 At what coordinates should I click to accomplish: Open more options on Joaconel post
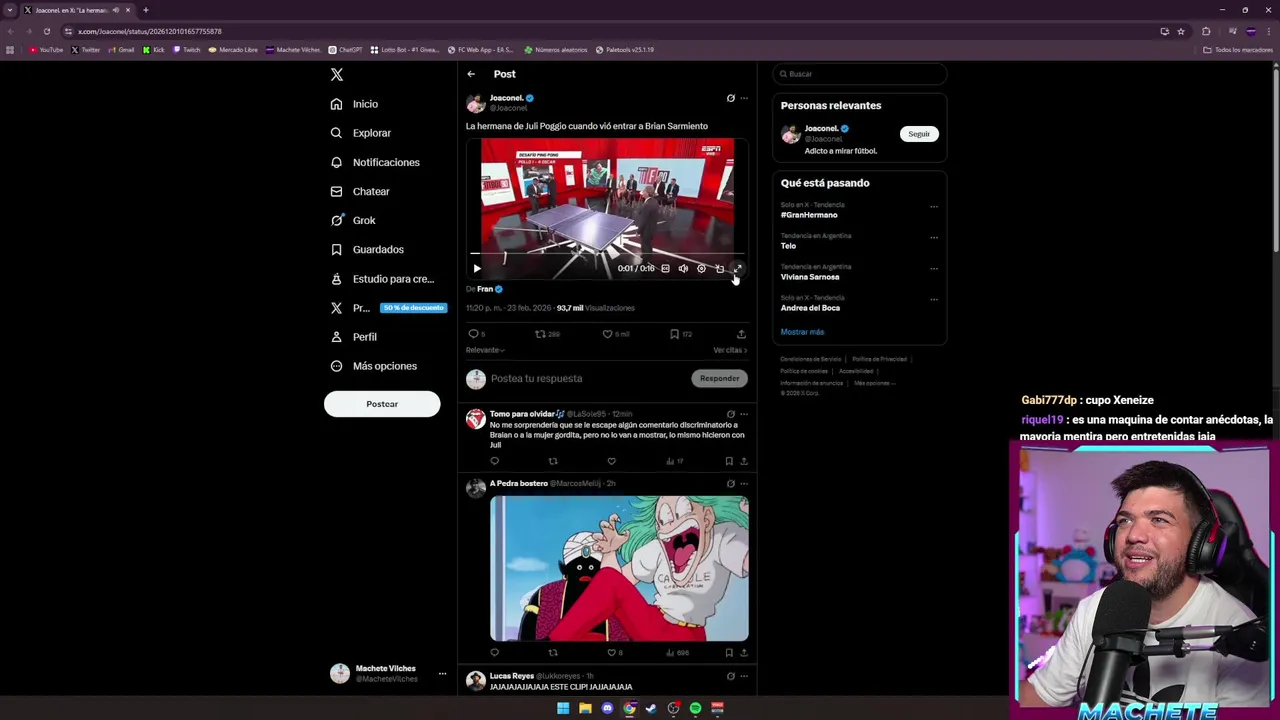pos(743,98)
